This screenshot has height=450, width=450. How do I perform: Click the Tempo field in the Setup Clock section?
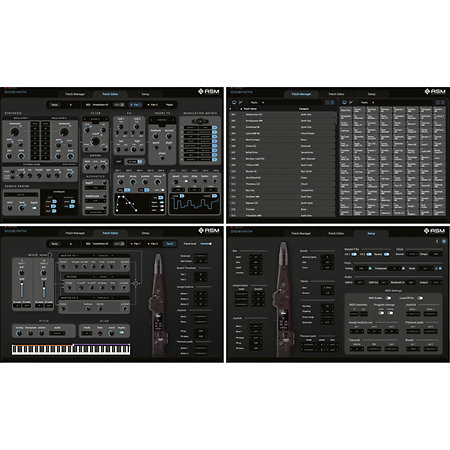(436, 254)
